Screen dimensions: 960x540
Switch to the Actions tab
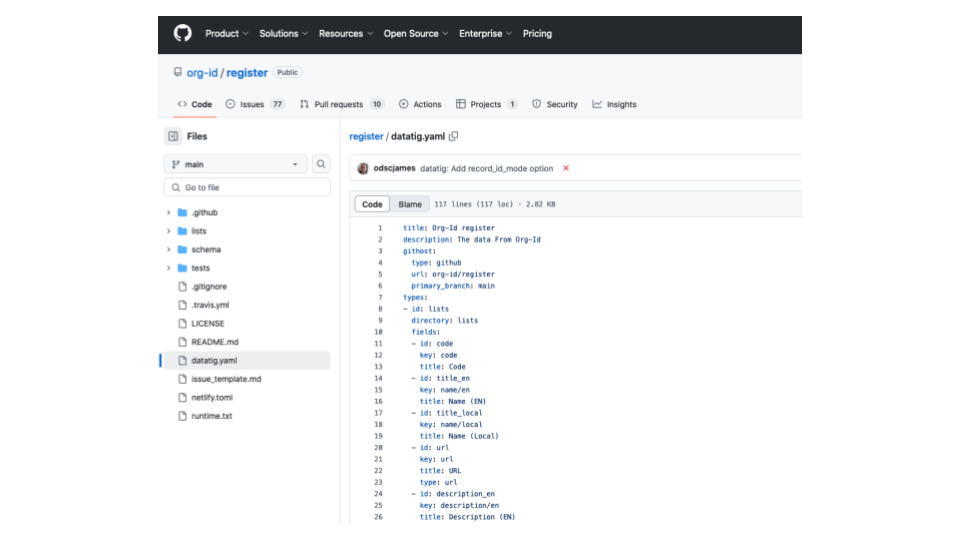(x=420, y=104)
